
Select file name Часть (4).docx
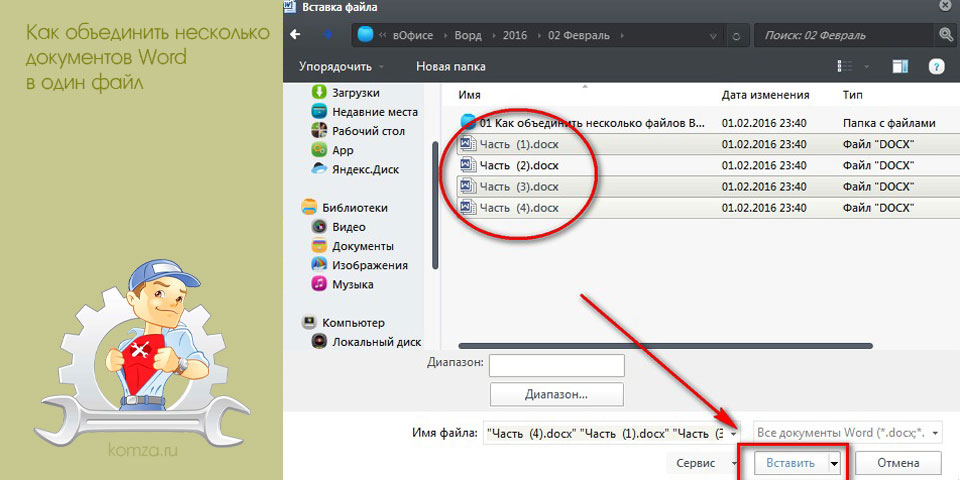(519, 208)
